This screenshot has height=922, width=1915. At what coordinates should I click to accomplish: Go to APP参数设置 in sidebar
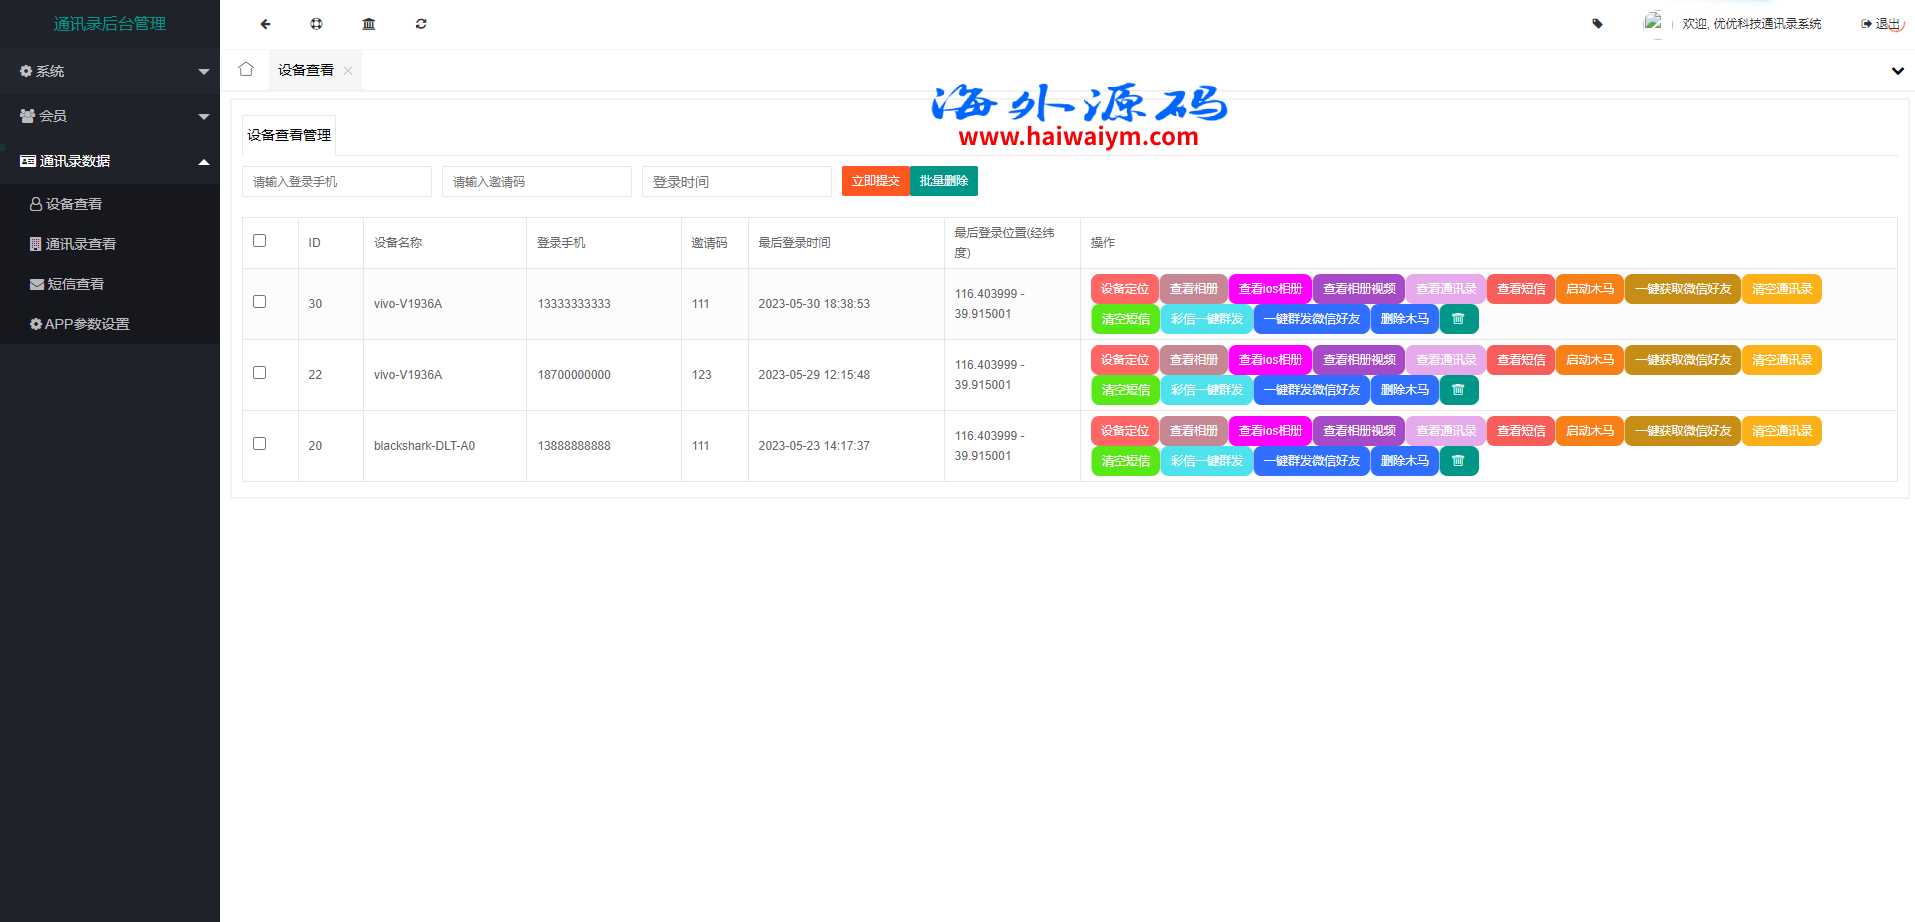point(86,324)
